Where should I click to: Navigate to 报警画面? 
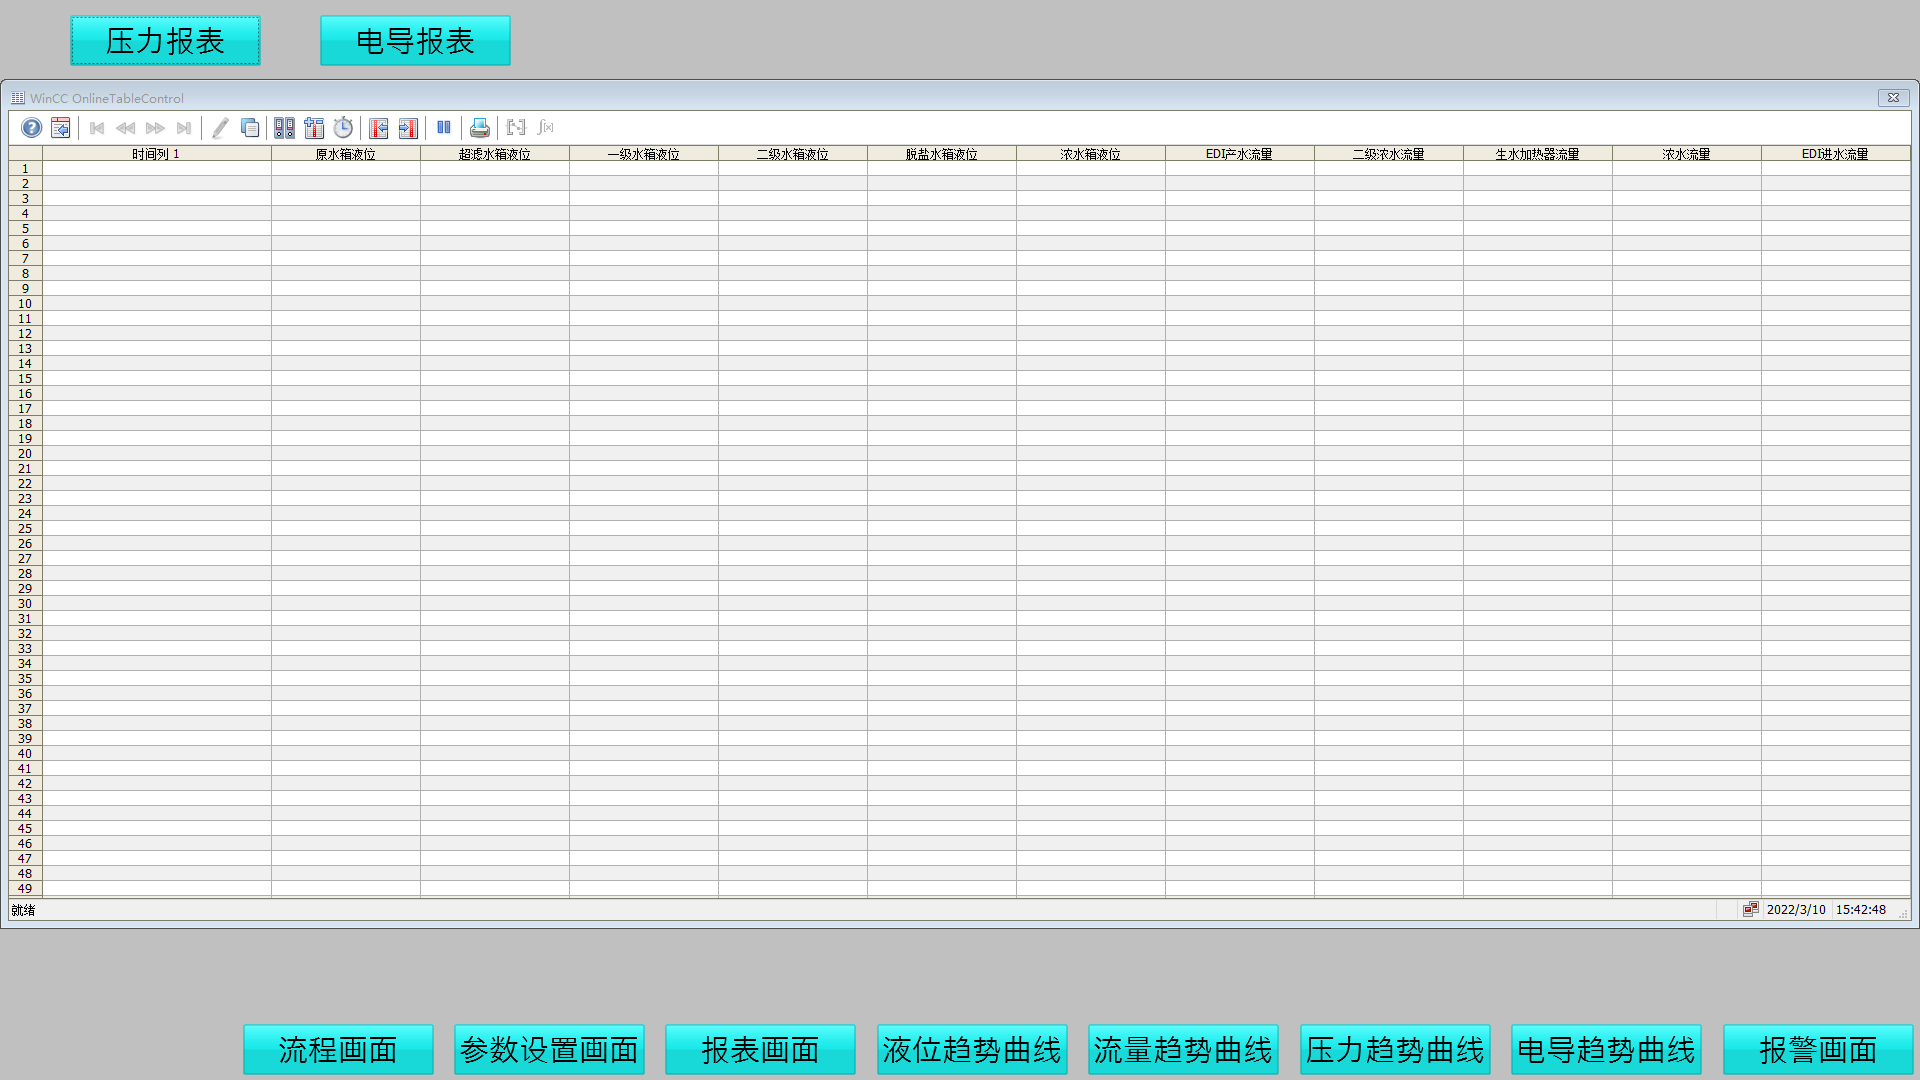pos(1817,1050)
